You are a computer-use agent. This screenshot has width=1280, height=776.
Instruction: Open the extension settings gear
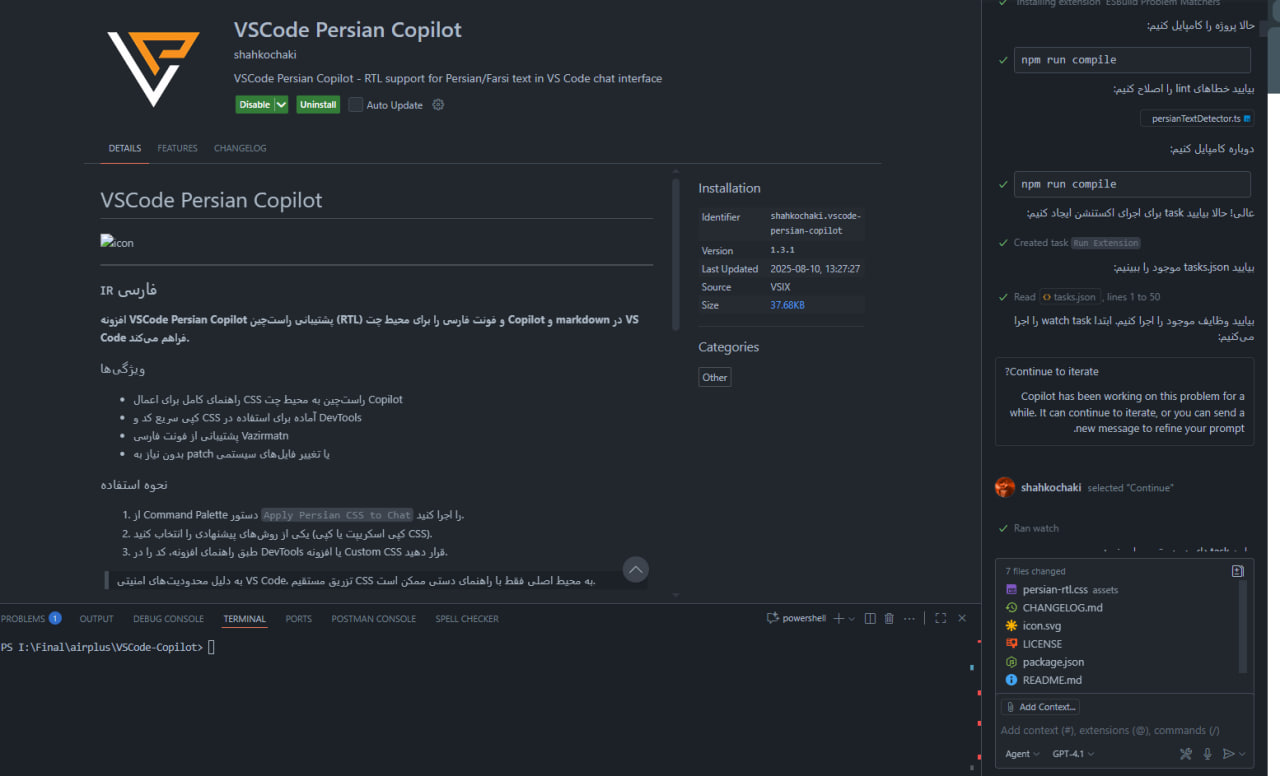pos(437,104)
